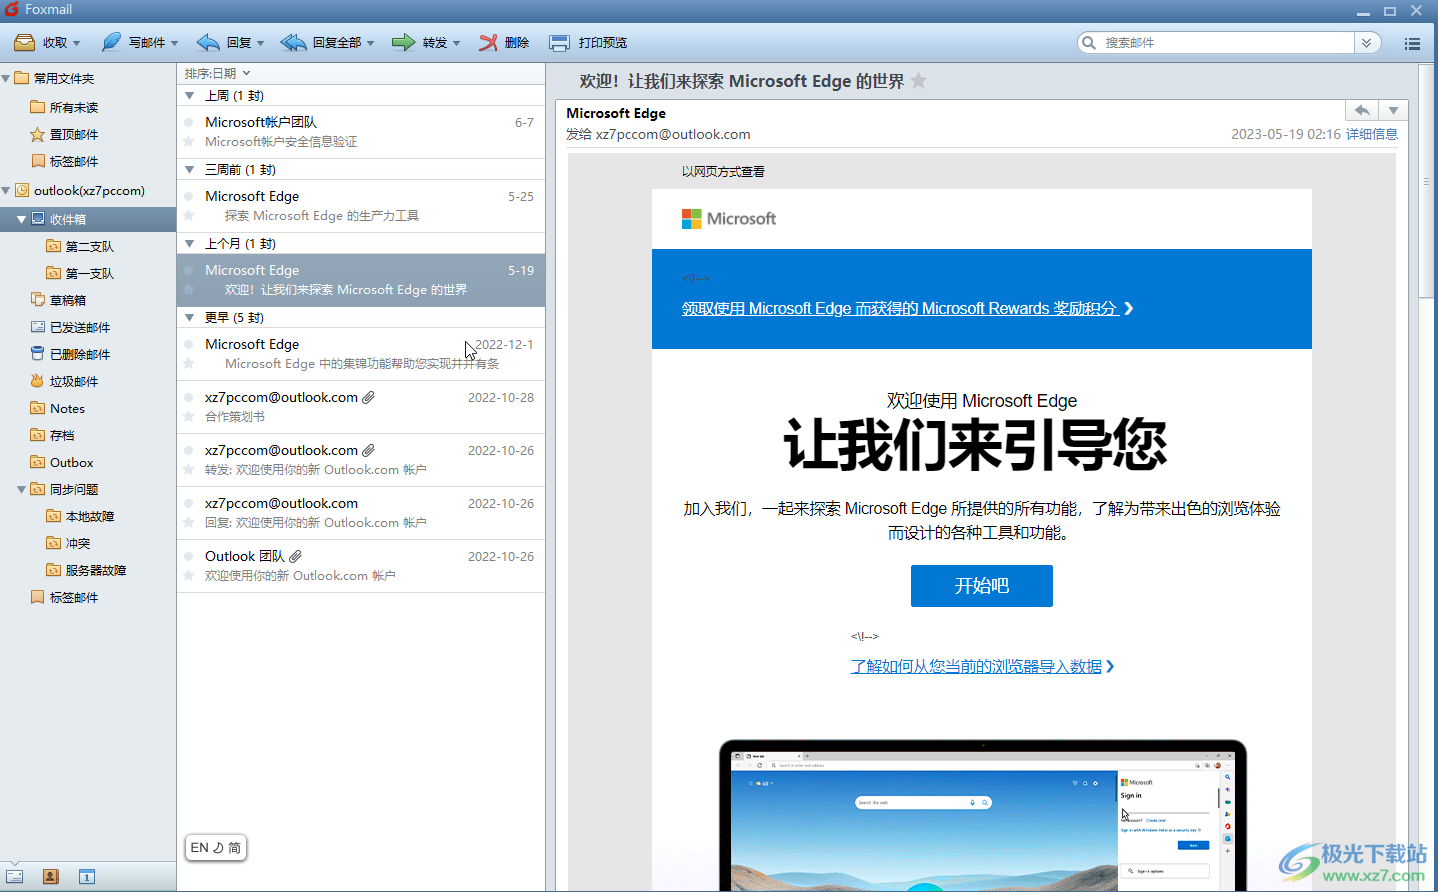Open the 已删除邮件 trash folder
The image size is (1438, 892).
(80, 354)
